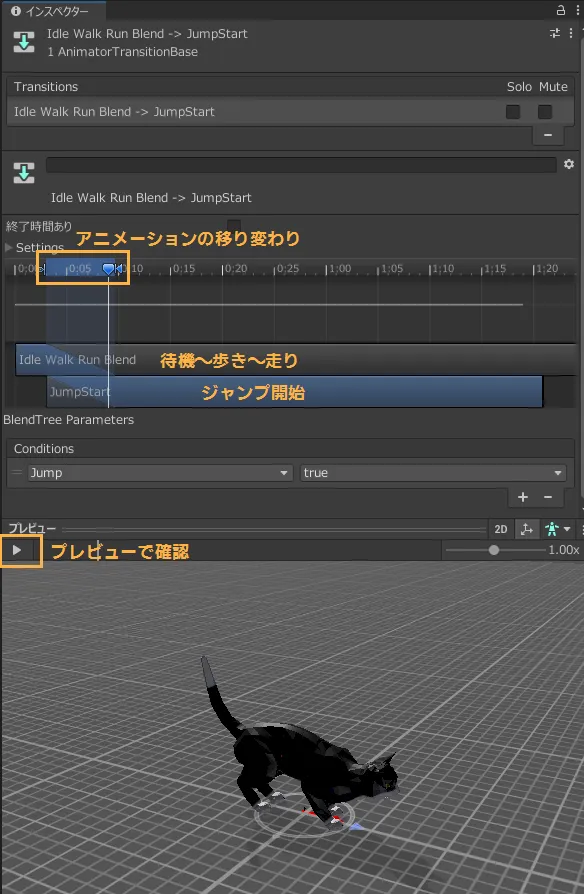Toggle the 2D preview mode

(501, 529)
